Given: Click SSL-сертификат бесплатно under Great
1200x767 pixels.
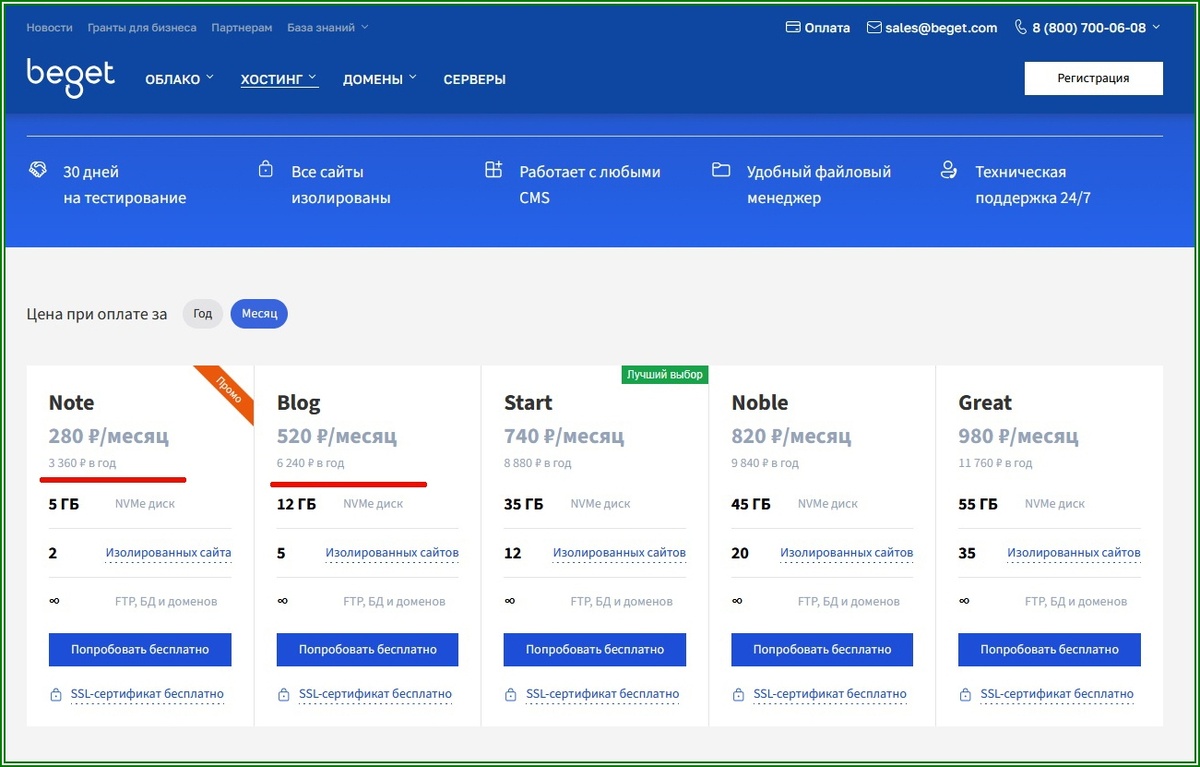Looking at the screenshot, I should tap(1056, 694).
